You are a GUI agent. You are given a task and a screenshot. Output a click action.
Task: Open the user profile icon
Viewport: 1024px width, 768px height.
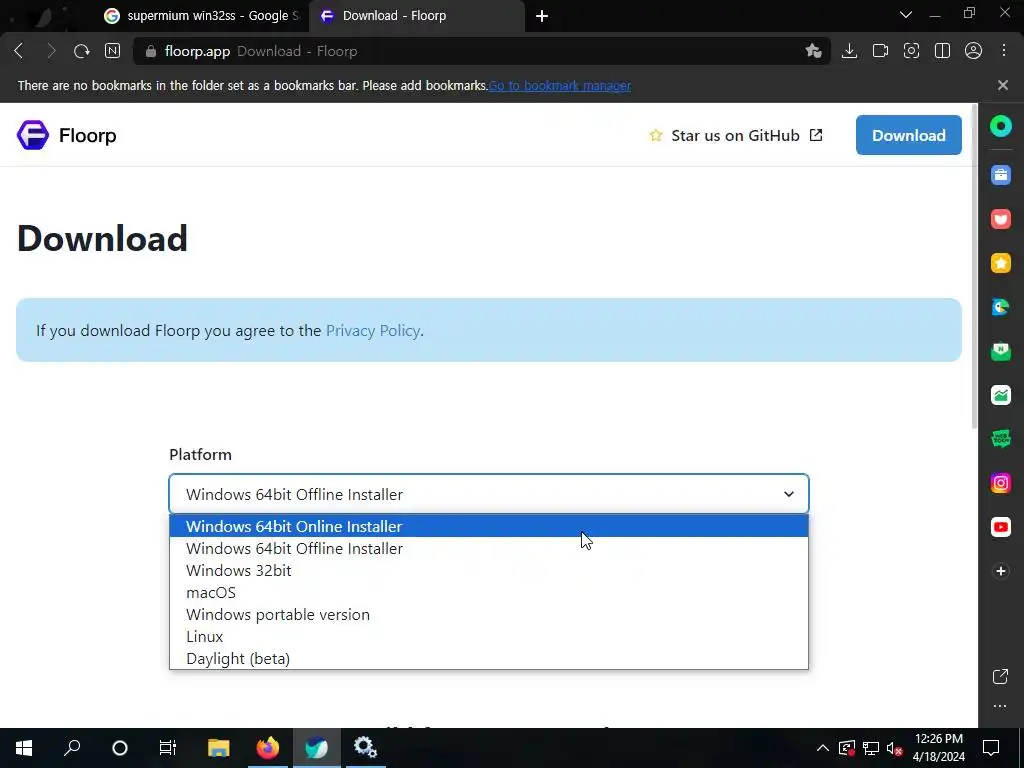pyautogui.click(x=973, y=51)
